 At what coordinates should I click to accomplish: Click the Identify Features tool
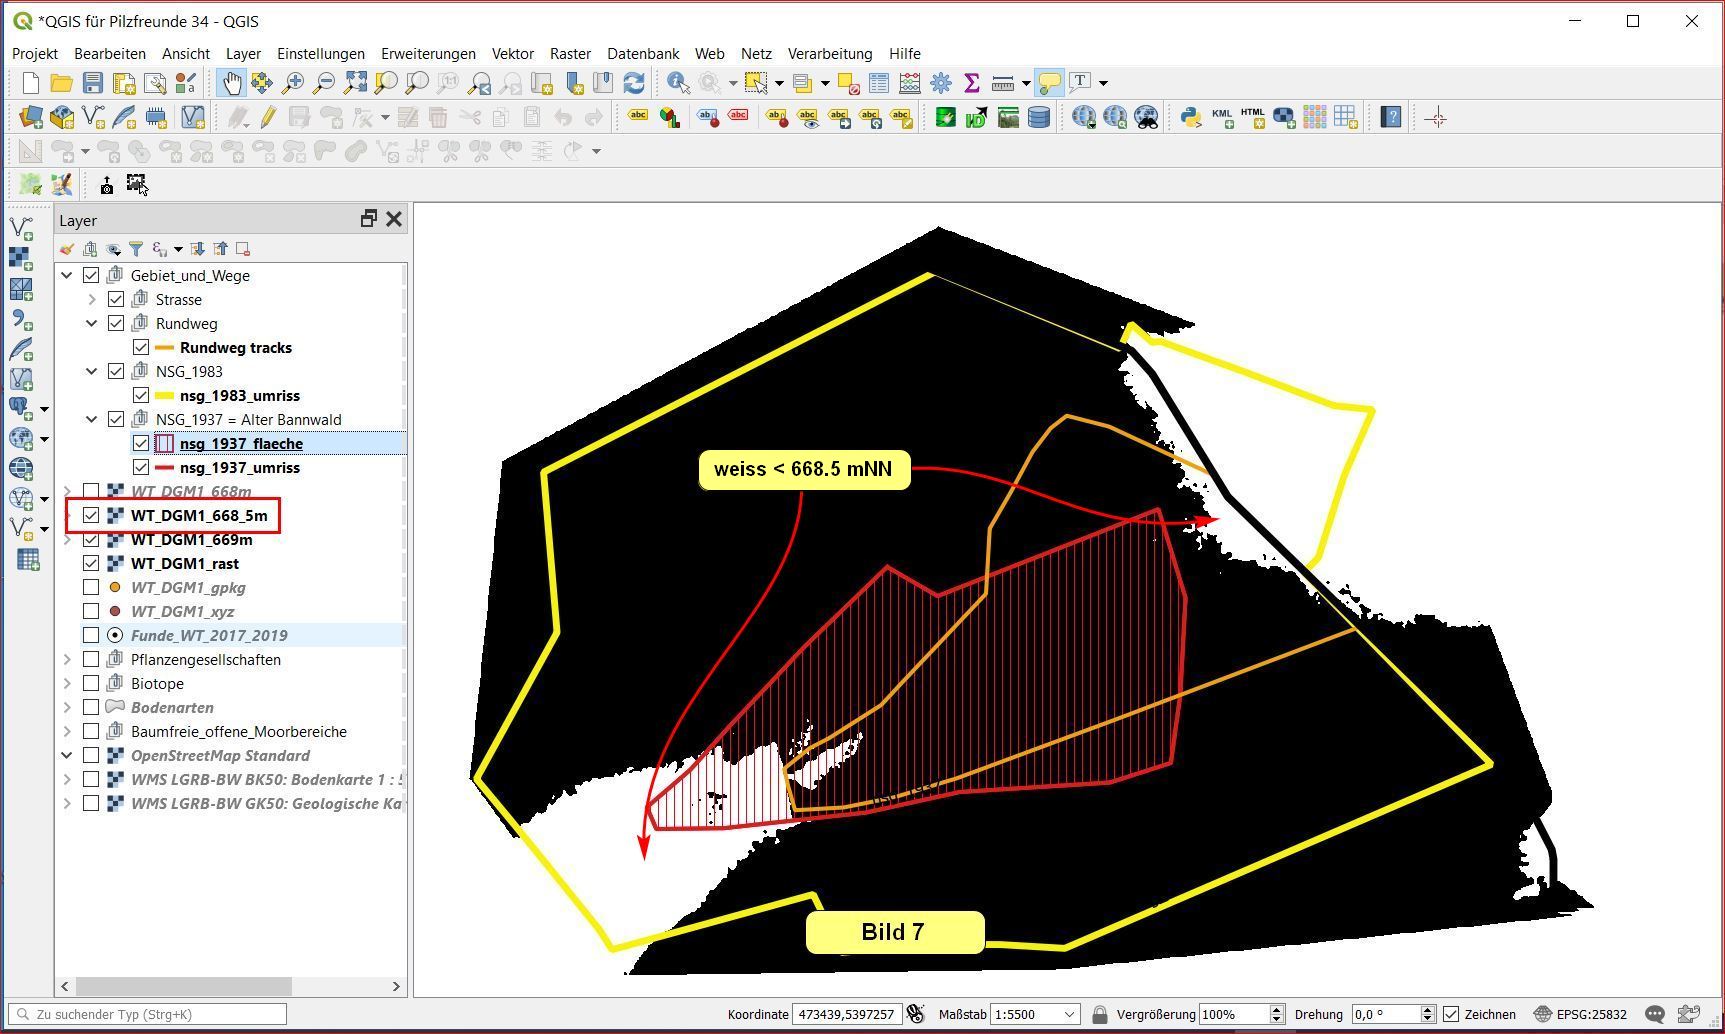click(678, 83)
